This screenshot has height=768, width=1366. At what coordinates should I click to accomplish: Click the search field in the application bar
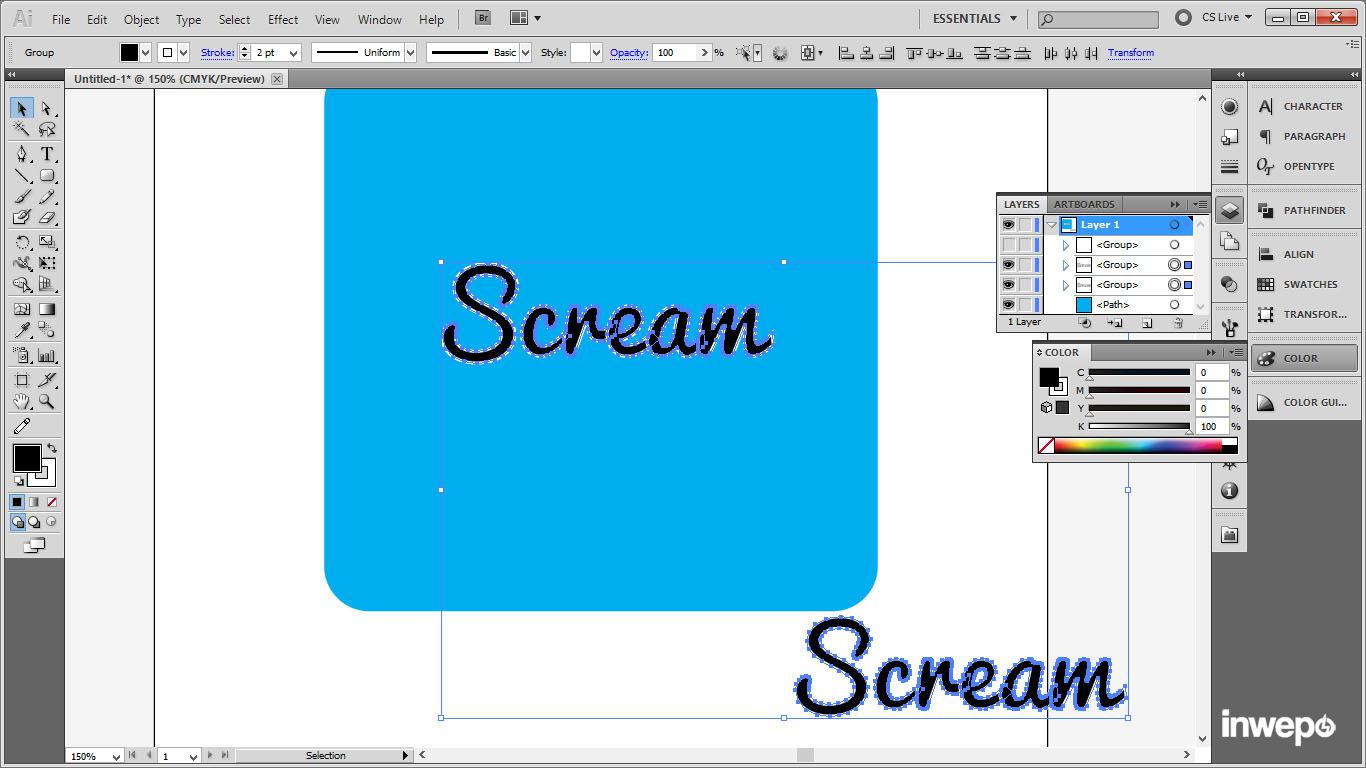[x=1098, y=19]
